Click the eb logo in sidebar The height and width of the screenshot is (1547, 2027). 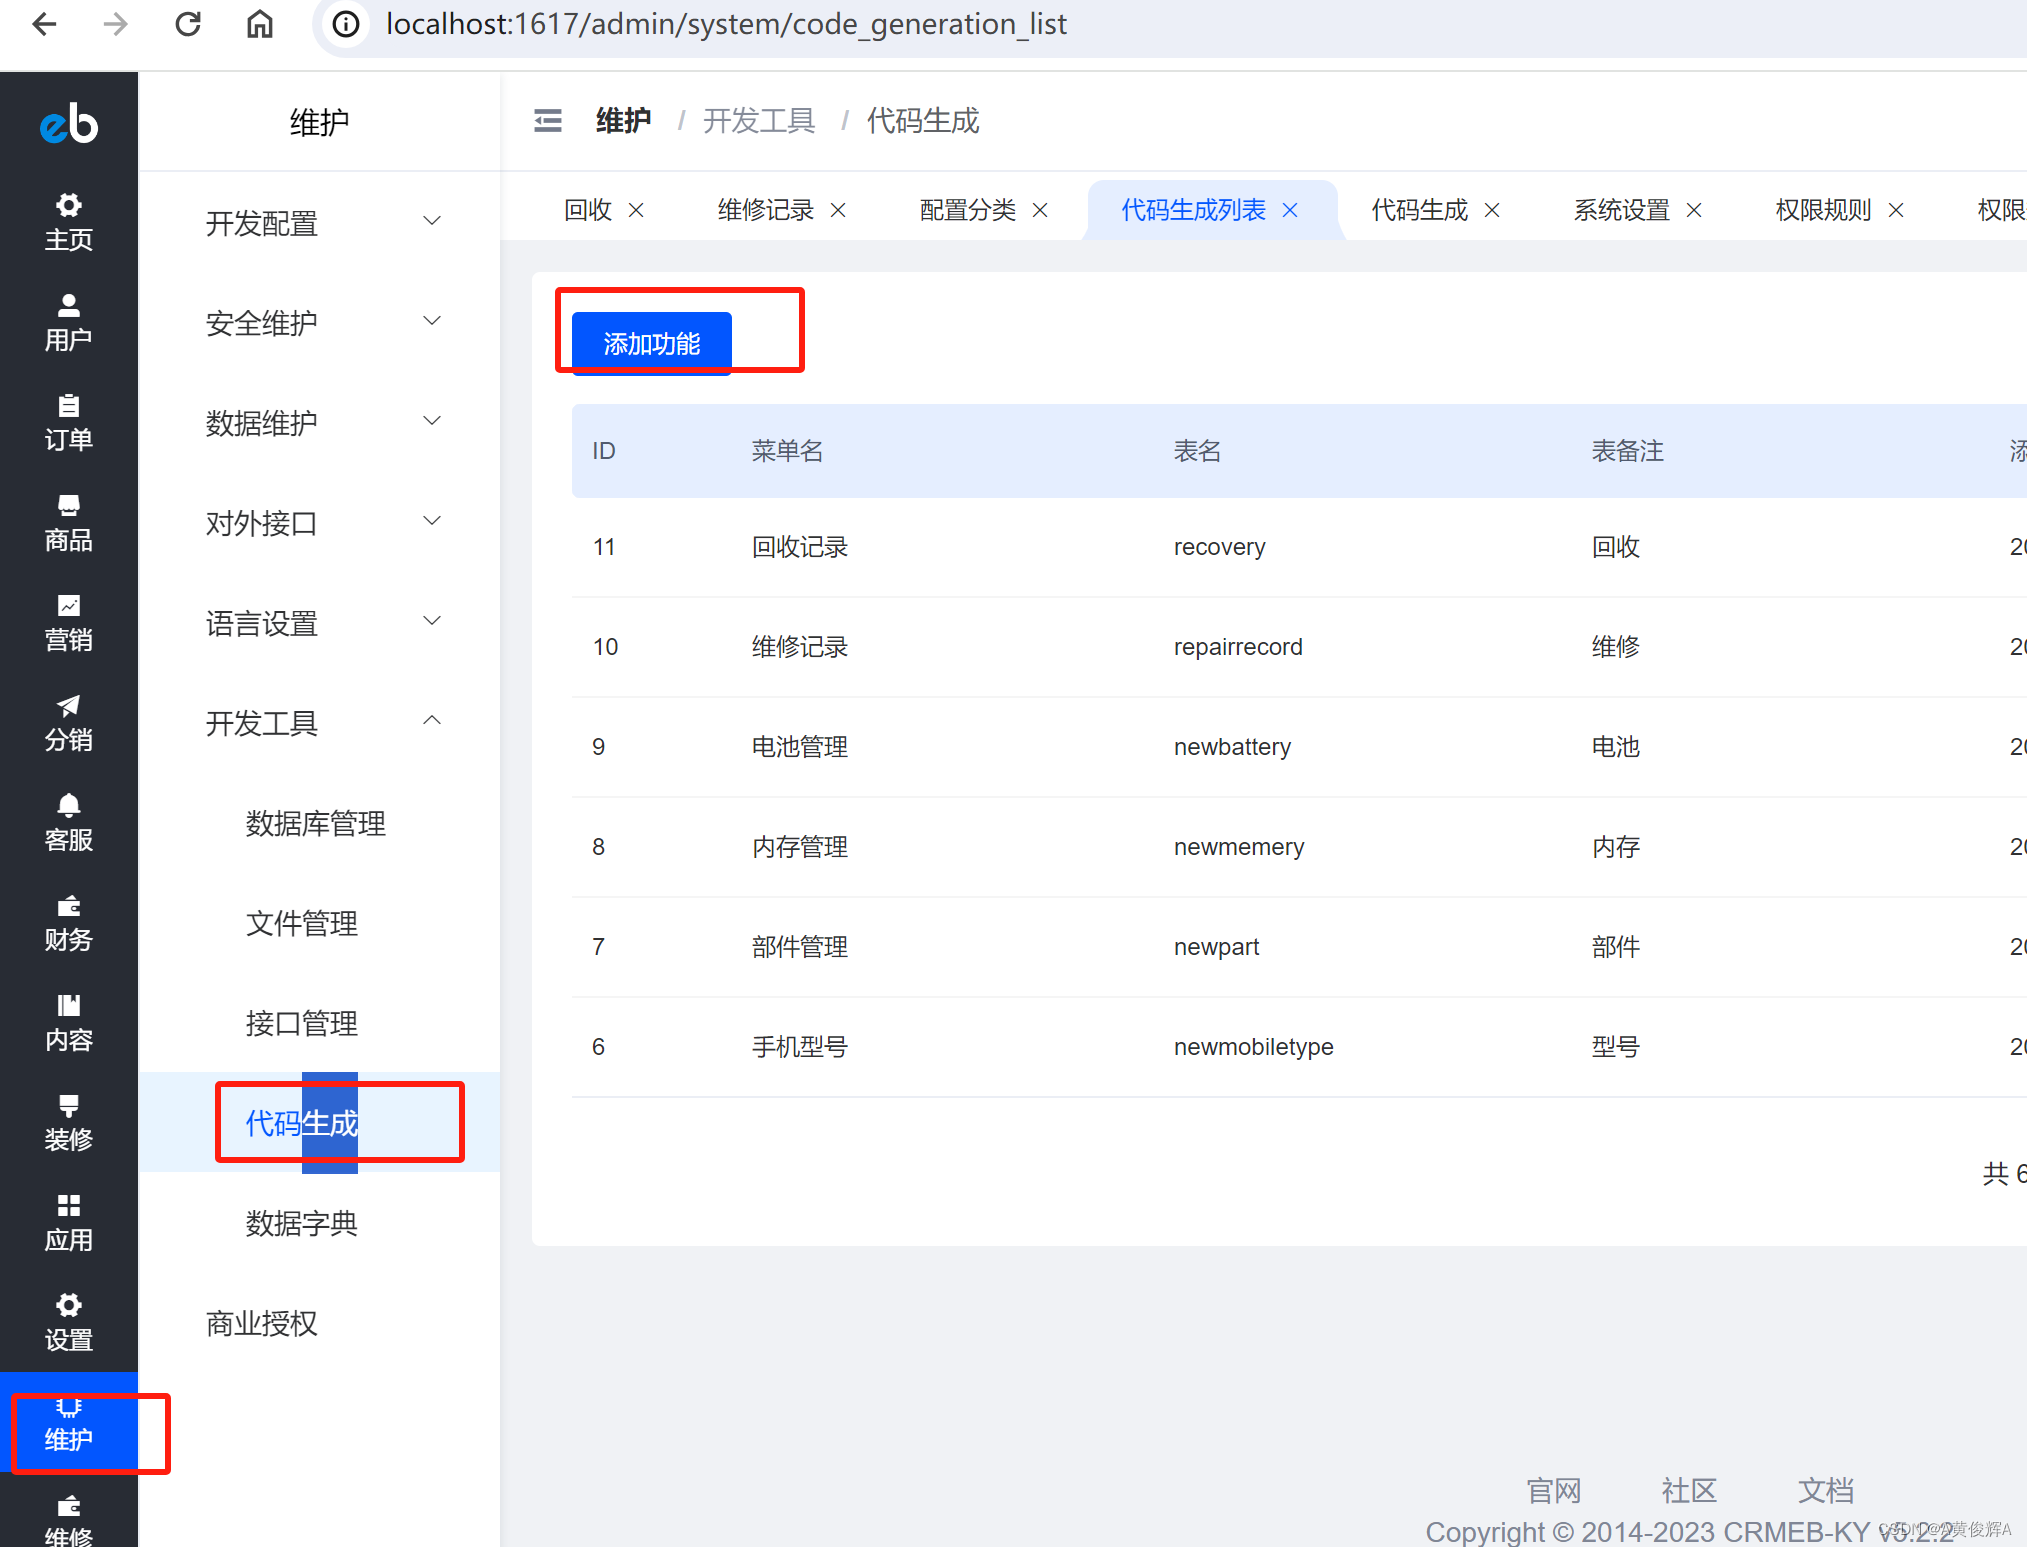pyautogui.click(x=69, y=123)
